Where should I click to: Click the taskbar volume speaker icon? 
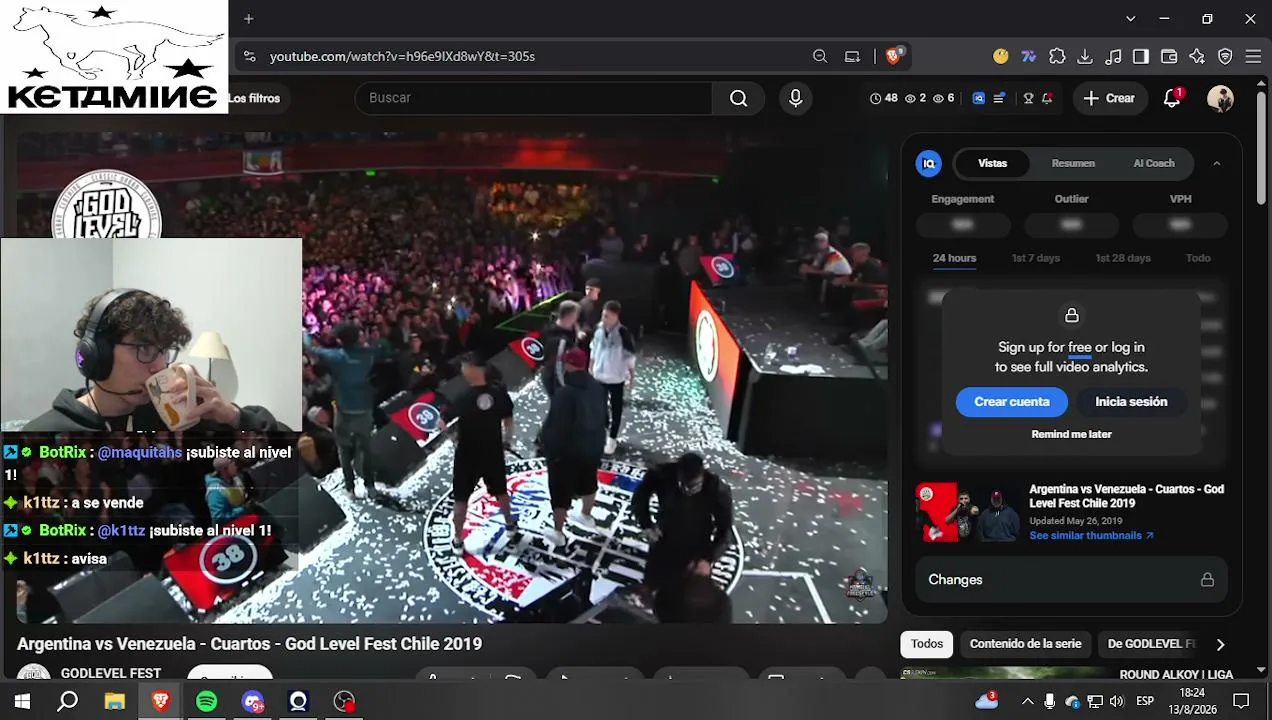(1118, 701)
